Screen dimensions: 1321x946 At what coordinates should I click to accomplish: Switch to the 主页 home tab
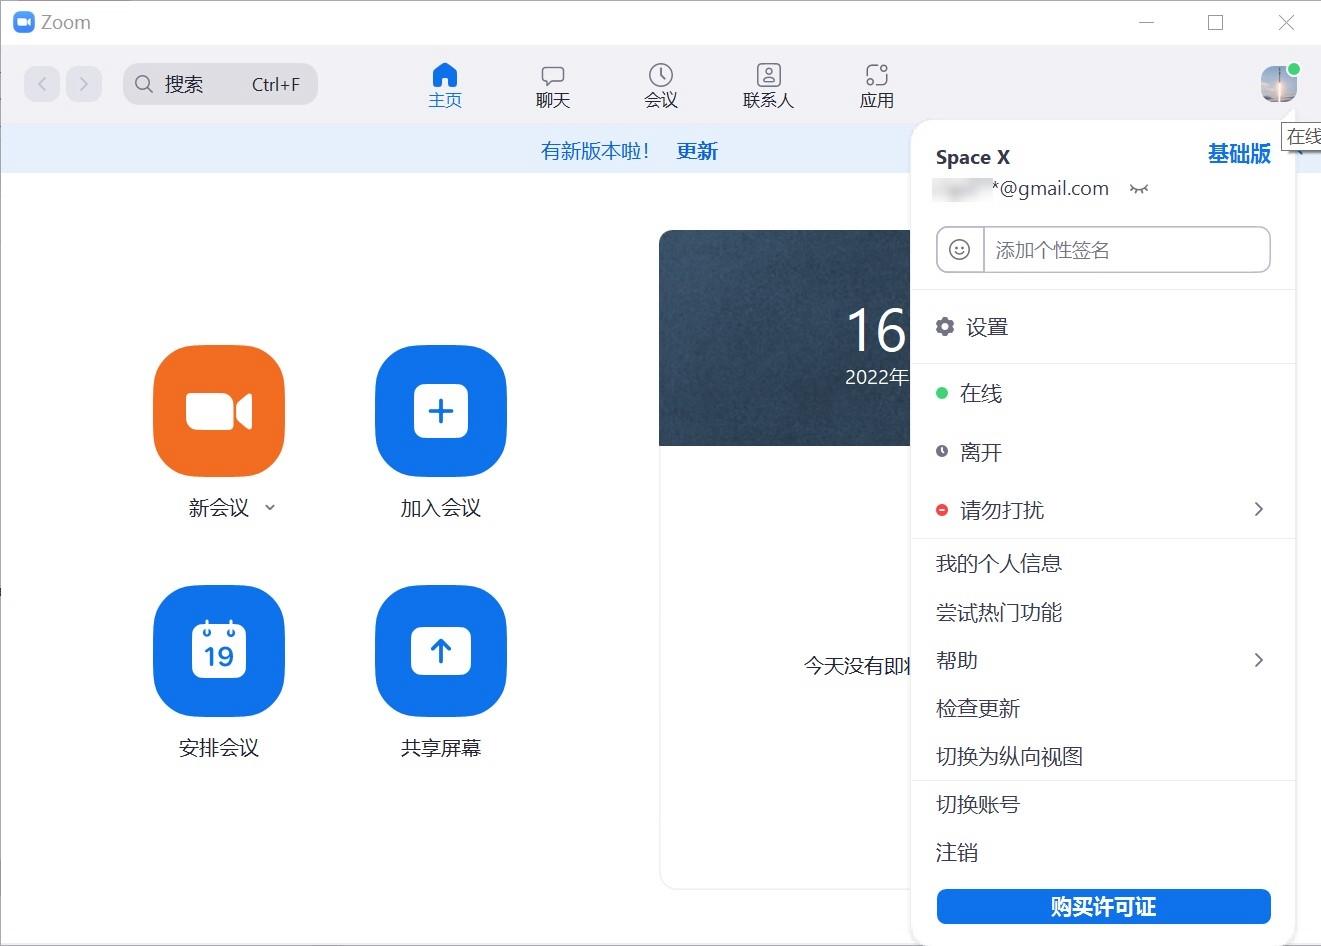[x=445, y=84]
